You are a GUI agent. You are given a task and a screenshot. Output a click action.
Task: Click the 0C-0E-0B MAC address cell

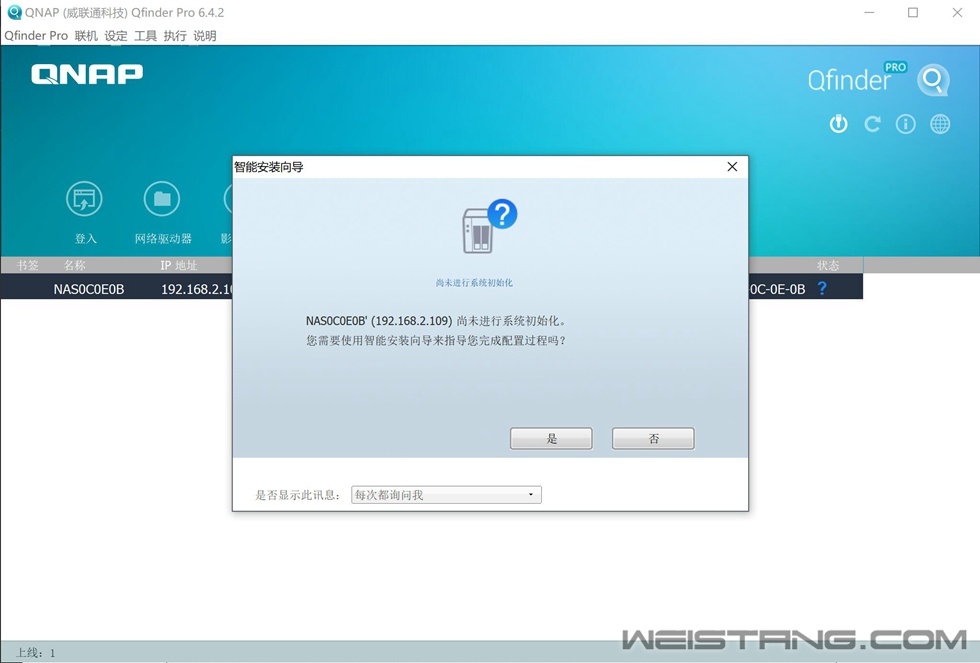(777, 289)
